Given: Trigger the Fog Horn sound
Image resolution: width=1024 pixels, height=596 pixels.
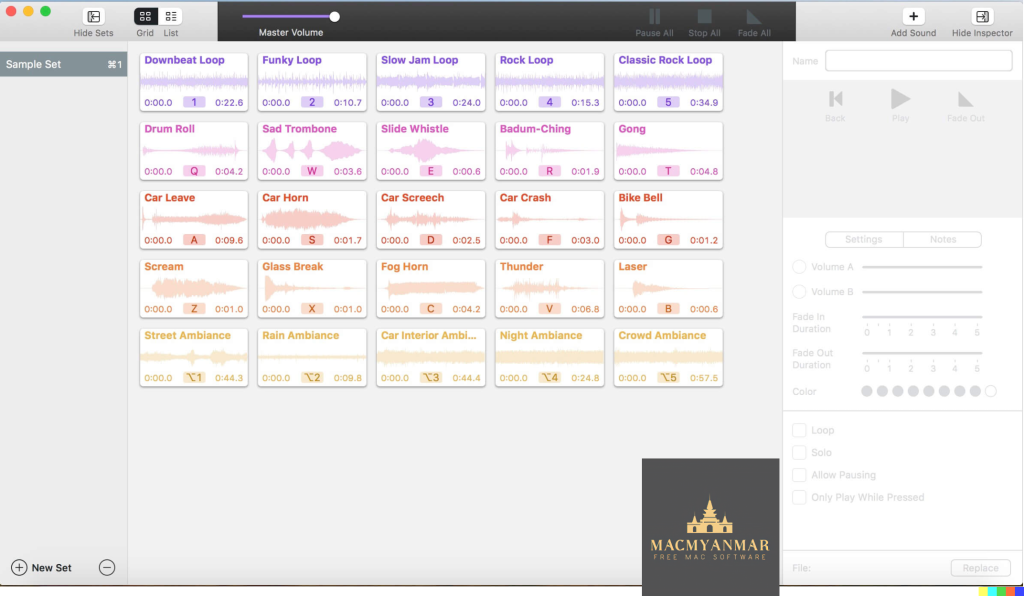Looking at the screenshot, I should [x=431, y=289].
